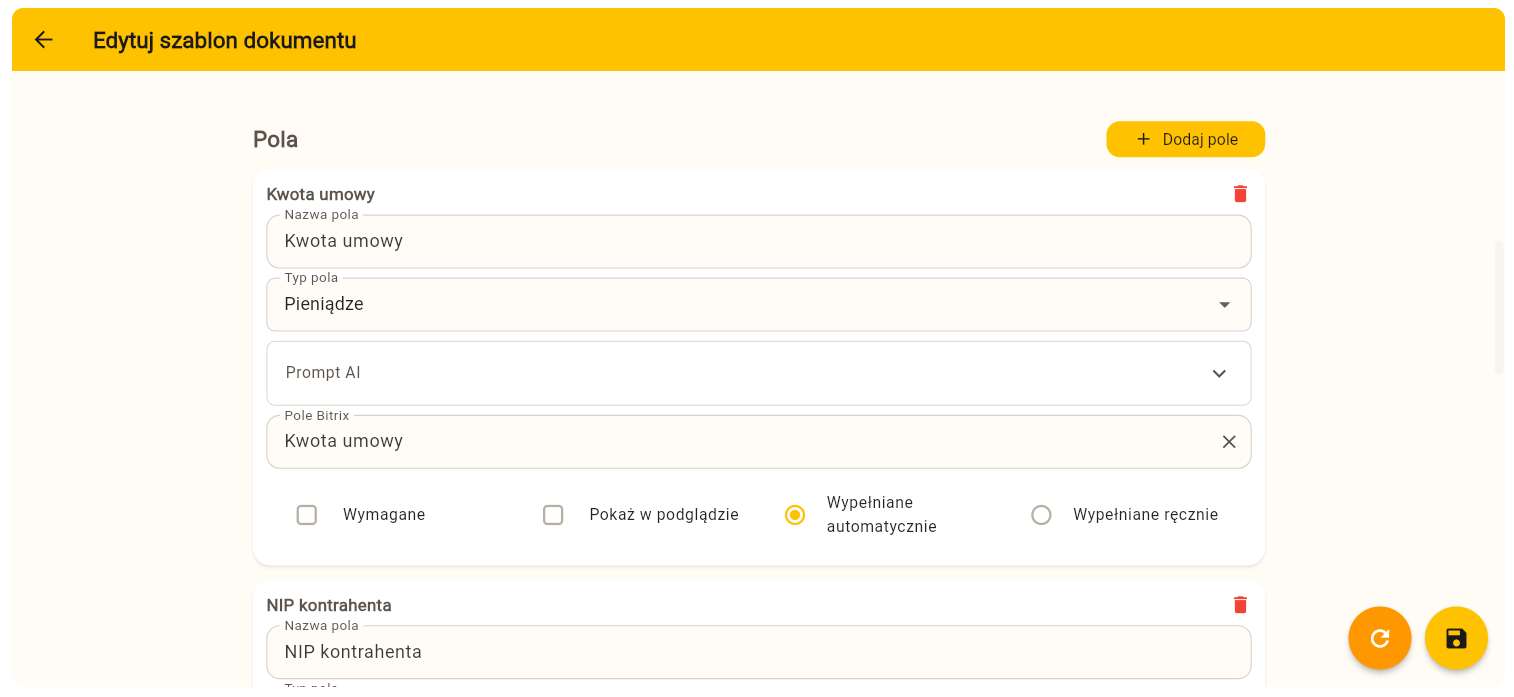Click the Edytuj szablon dokumentu page title

tap(224, 40)
